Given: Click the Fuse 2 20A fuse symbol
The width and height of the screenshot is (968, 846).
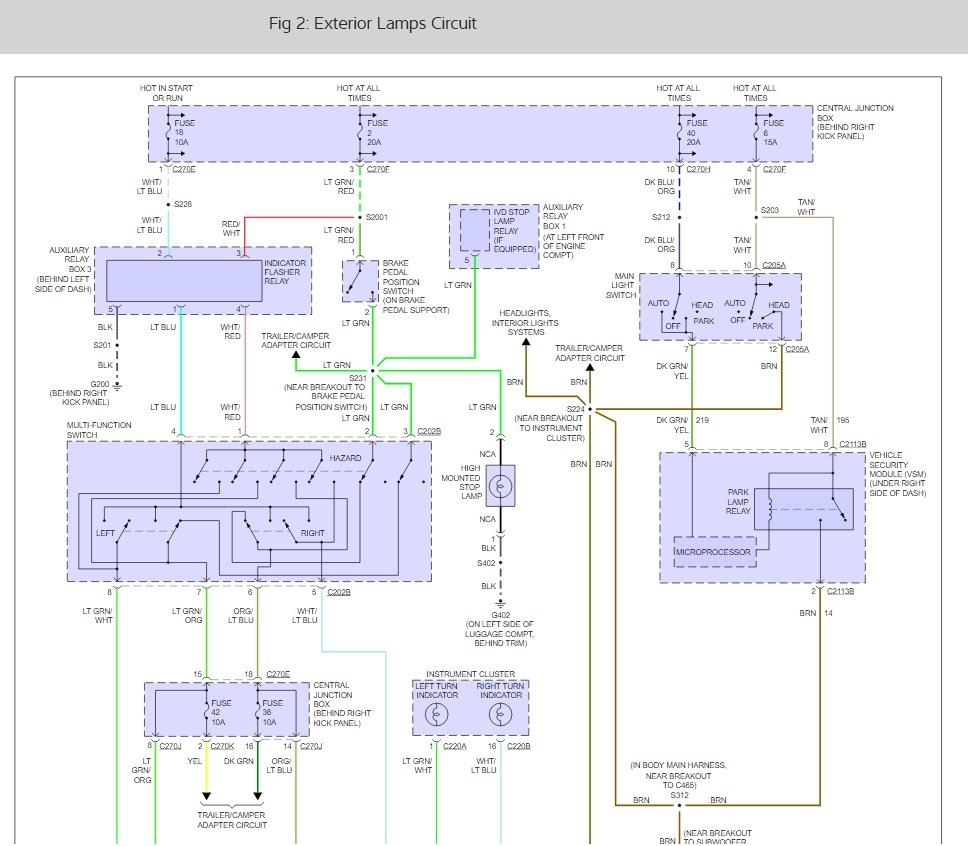Looking at the screenshot, I should 360,133.
